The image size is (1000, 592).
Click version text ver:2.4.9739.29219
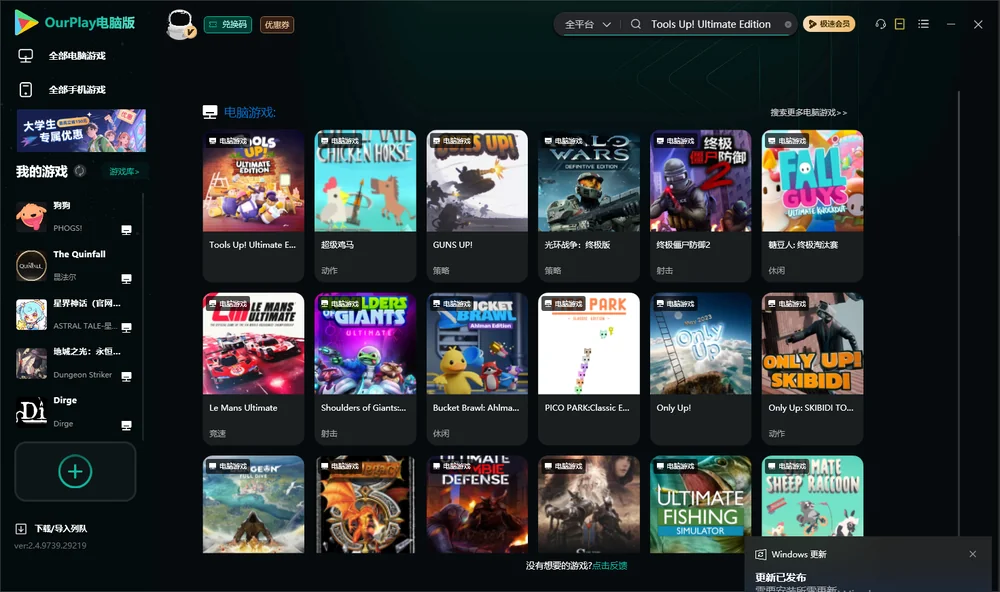(50, 545)
